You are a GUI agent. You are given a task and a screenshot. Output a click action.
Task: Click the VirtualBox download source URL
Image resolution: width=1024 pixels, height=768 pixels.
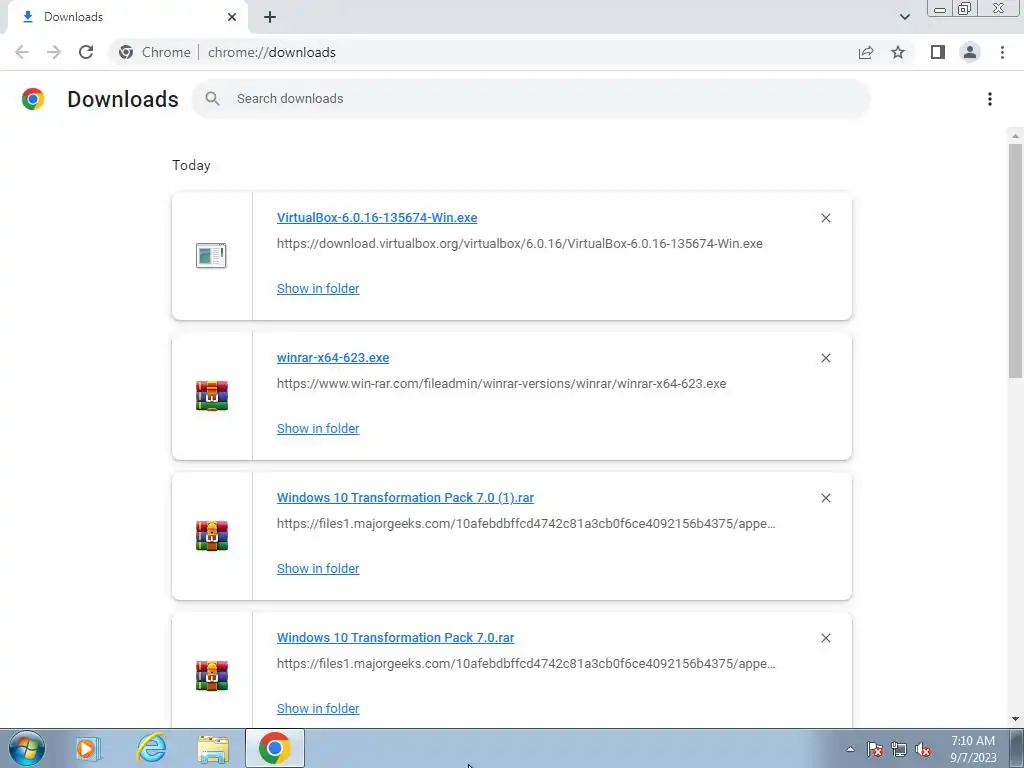pos(520,244)
